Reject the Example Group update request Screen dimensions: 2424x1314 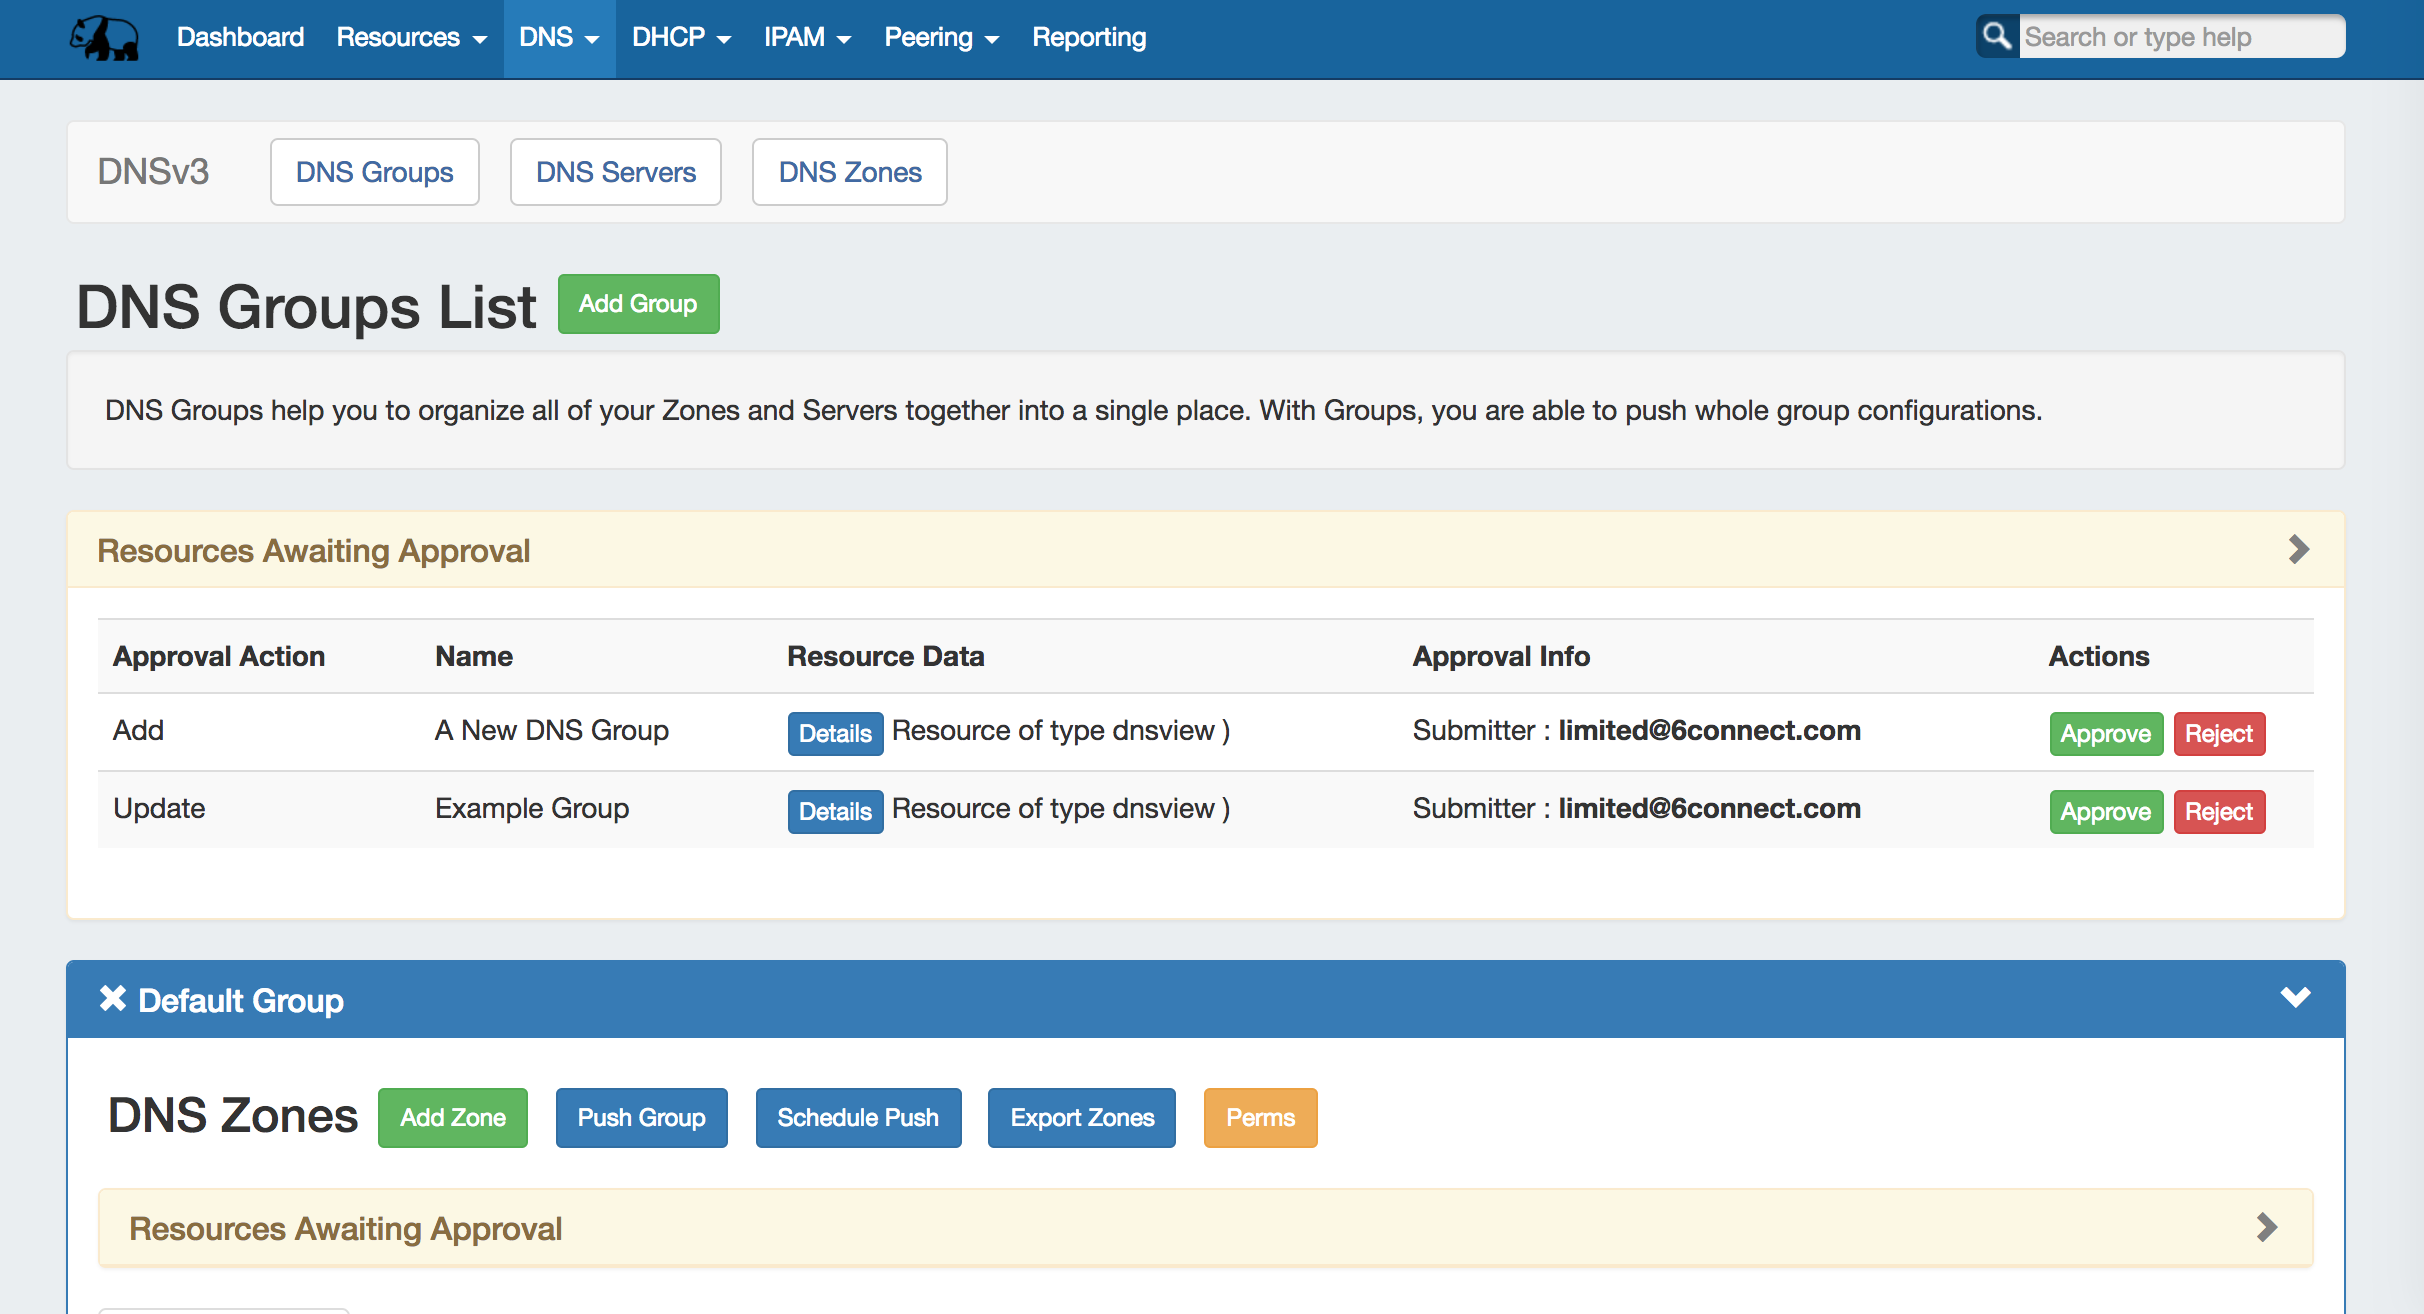[2218, 812]
